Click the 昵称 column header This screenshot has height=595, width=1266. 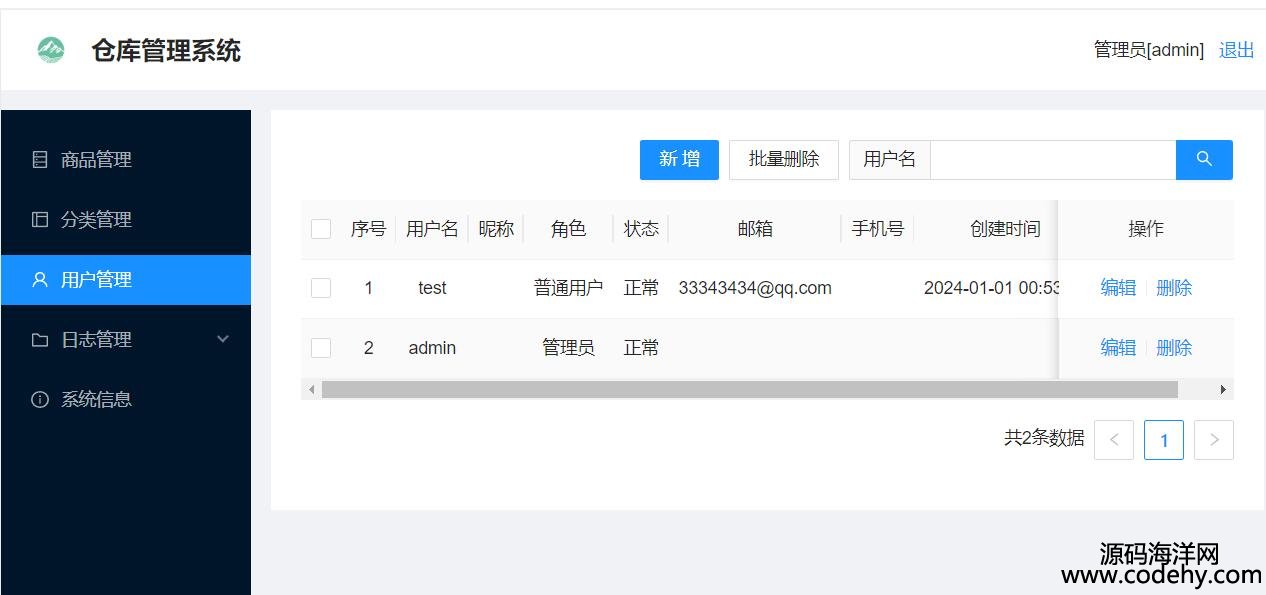496,229
